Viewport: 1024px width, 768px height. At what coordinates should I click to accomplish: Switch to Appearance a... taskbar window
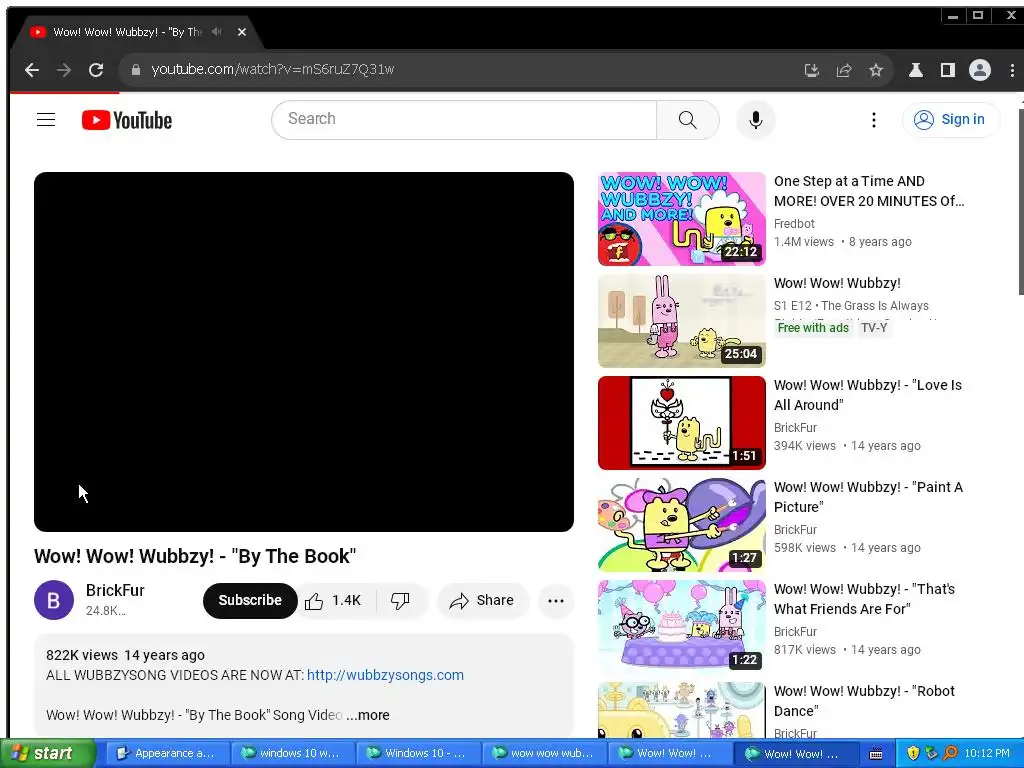tap(168, 754)
